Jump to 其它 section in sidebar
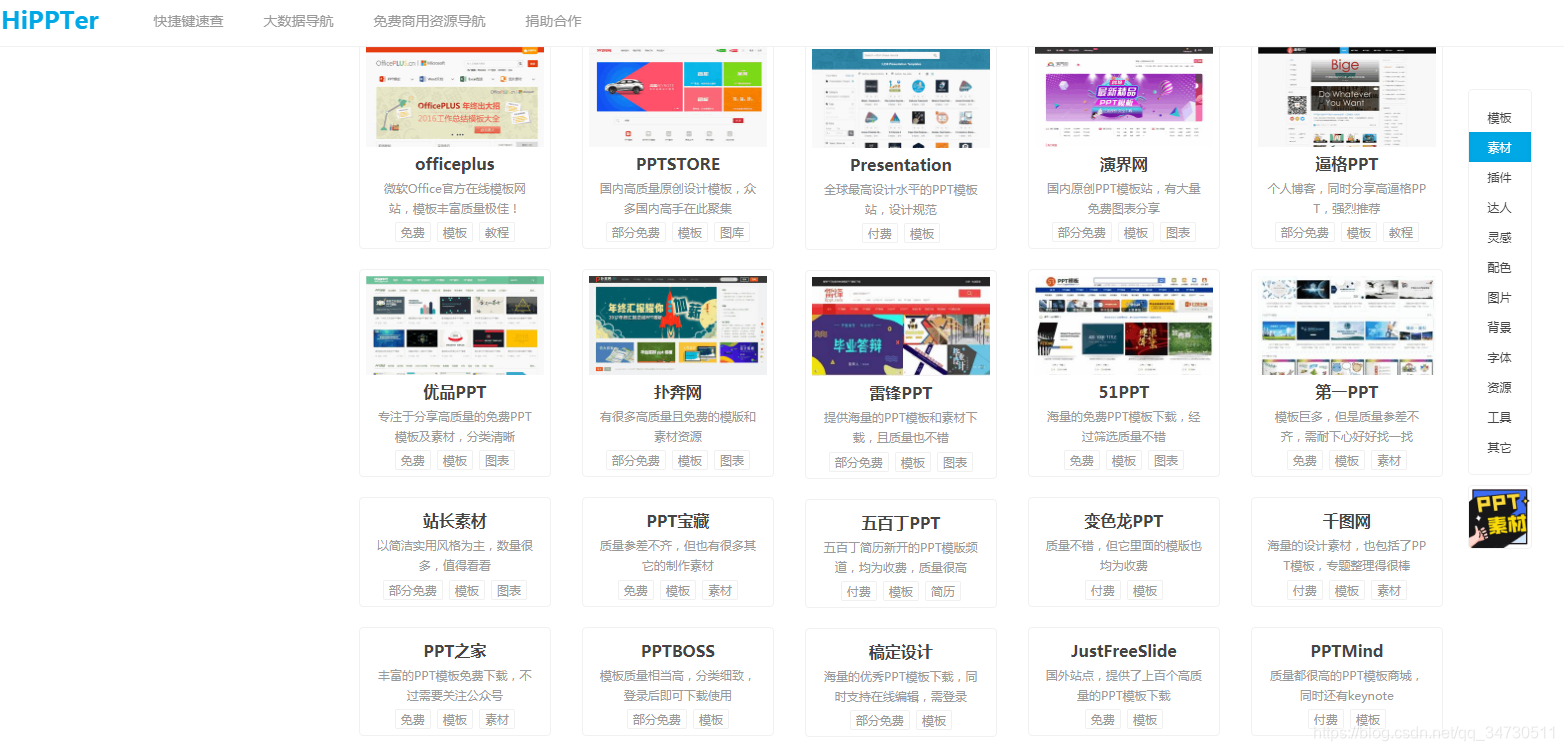Screen dimensions: 1564x751 [1499, 447]
